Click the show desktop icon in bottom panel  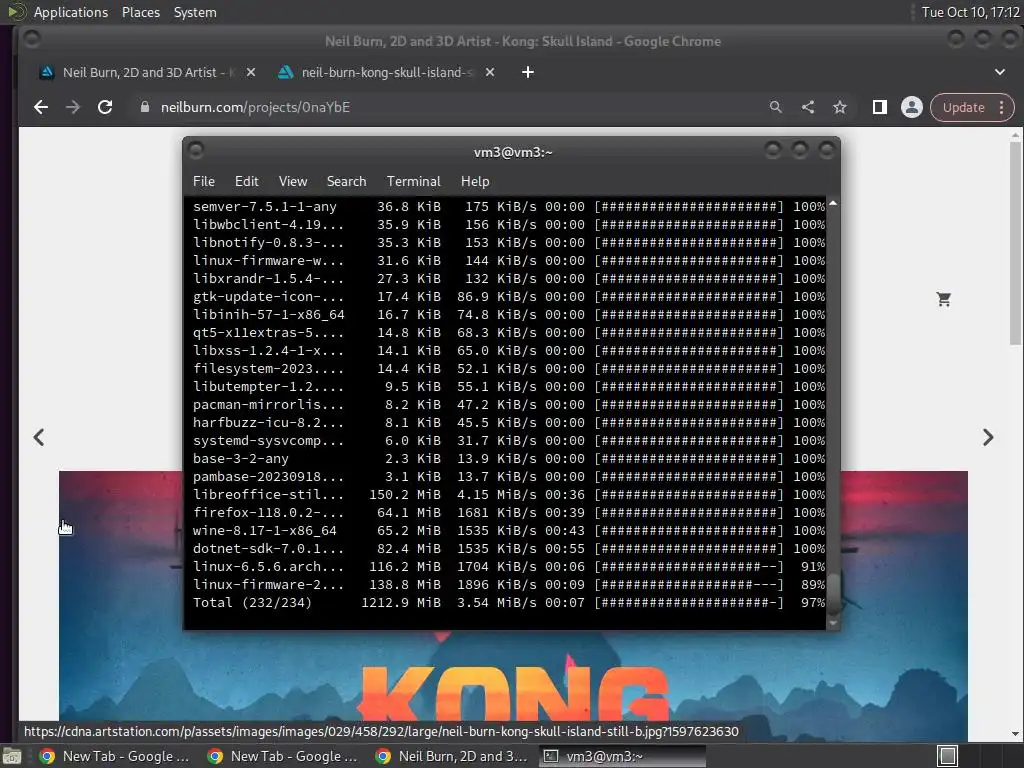[x=11, y=756]
